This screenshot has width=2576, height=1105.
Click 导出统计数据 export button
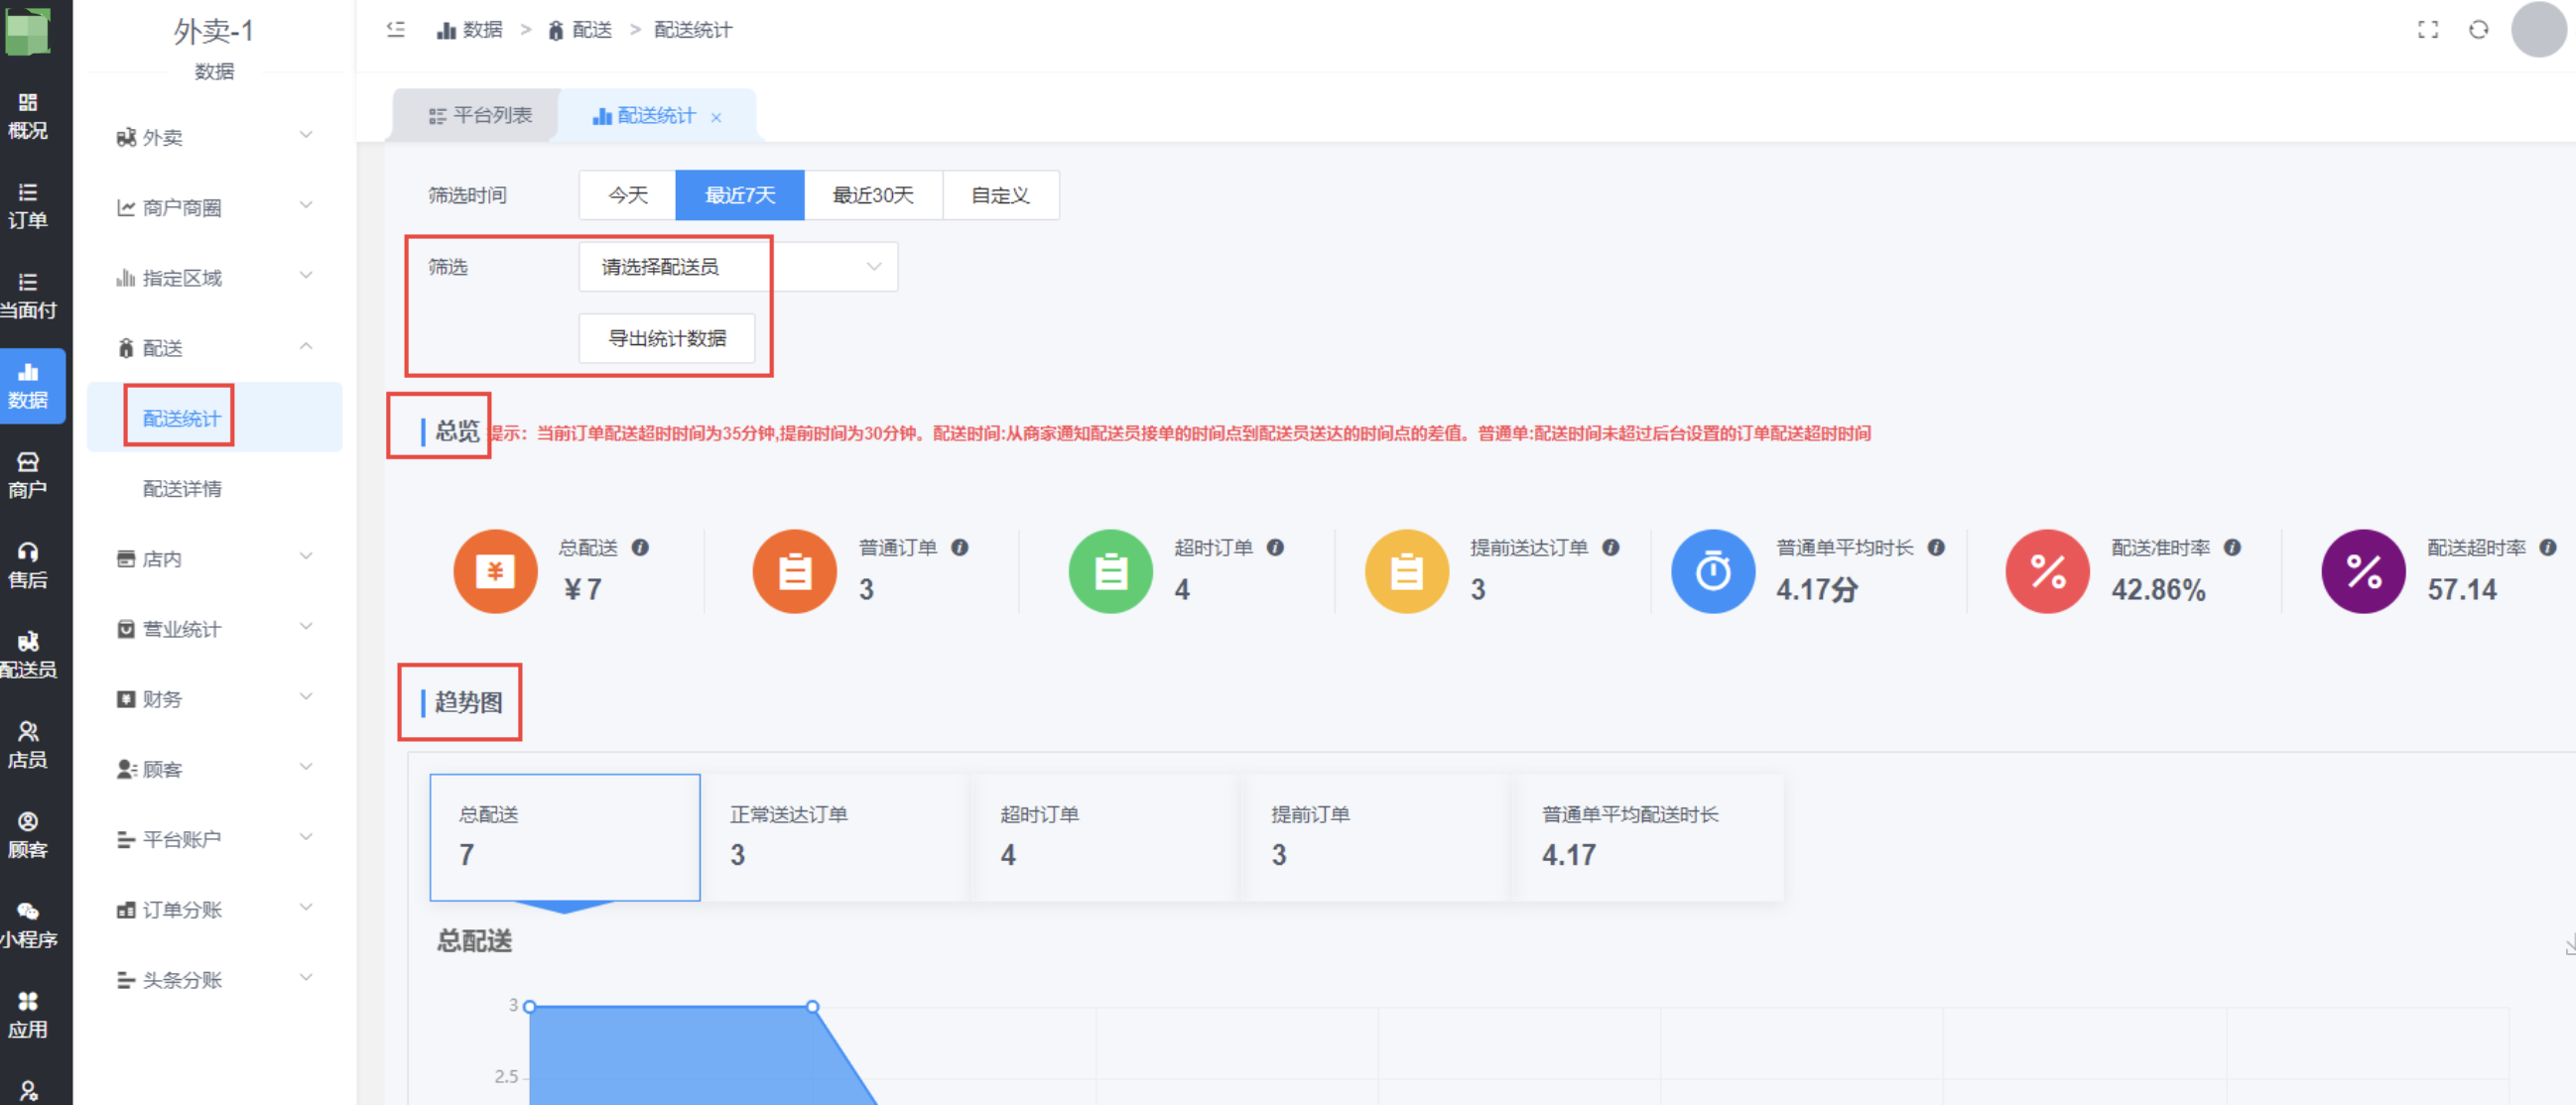667,338
